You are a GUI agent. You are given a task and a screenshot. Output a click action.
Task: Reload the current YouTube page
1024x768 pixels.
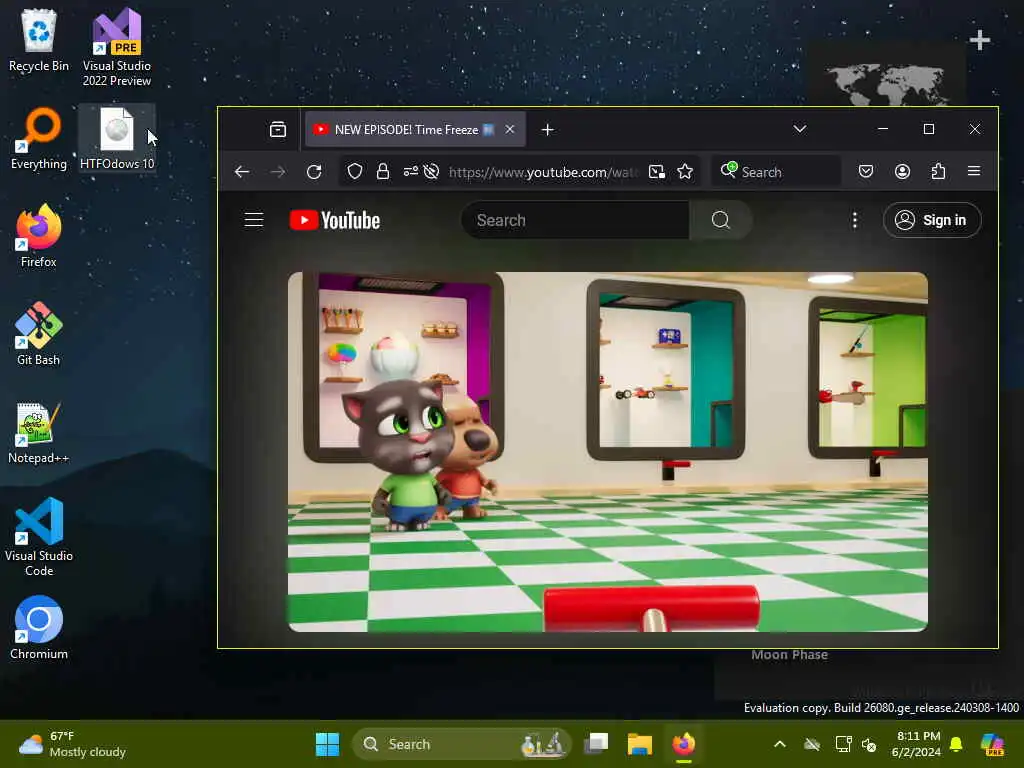314,172
